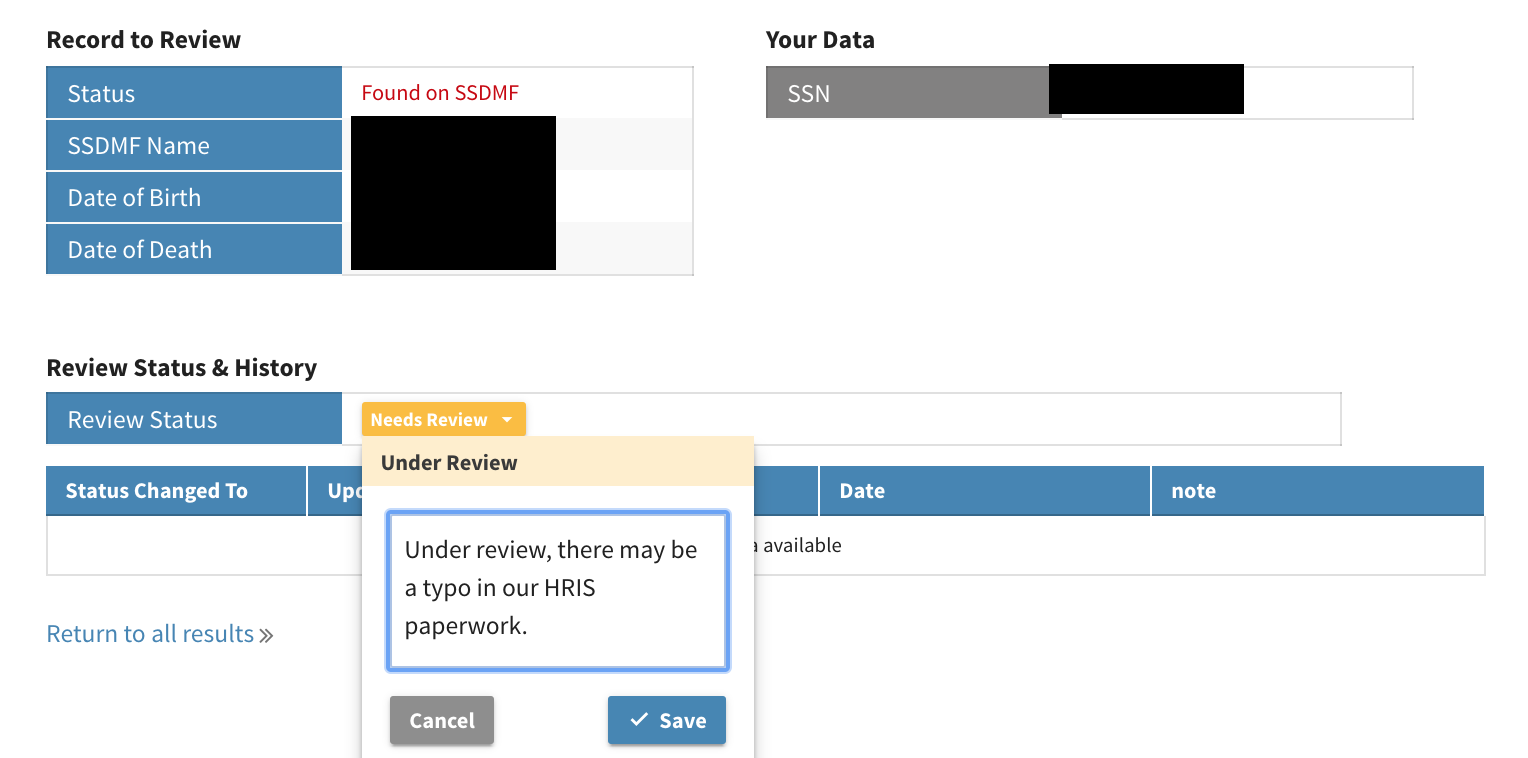Click inside the note text box
The width and height of the screenshot is (1528, 758).
(557, 590)
